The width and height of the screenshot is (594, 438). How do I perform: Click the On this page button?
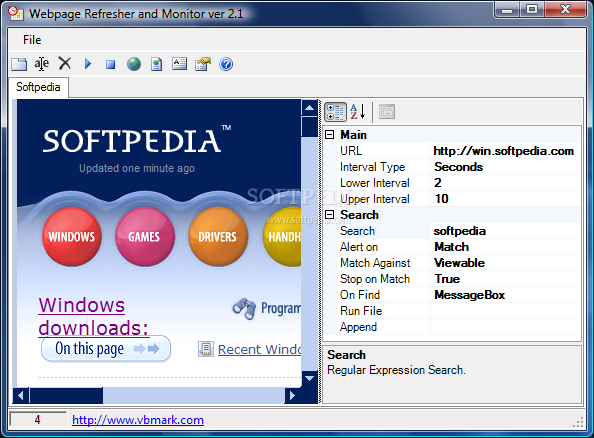pyautogui.click(x=106, y=349)
